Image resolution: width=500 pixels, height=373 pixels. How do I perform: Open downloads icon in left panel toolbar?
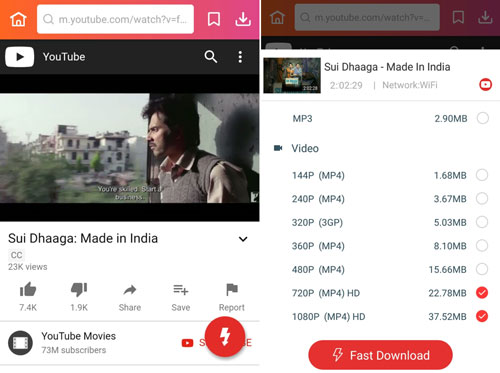pyautogui.click(x=243, y=19)
